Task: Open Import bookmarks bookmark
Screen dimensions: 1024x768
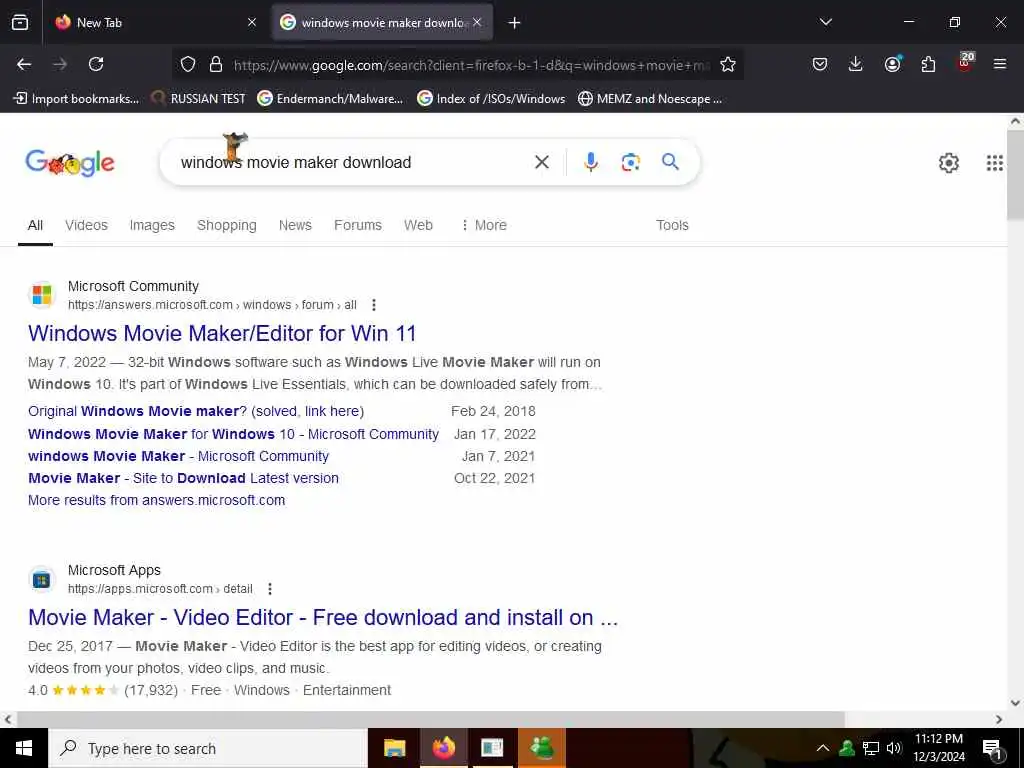Action: pyautogui.click(x=76, y=99)
